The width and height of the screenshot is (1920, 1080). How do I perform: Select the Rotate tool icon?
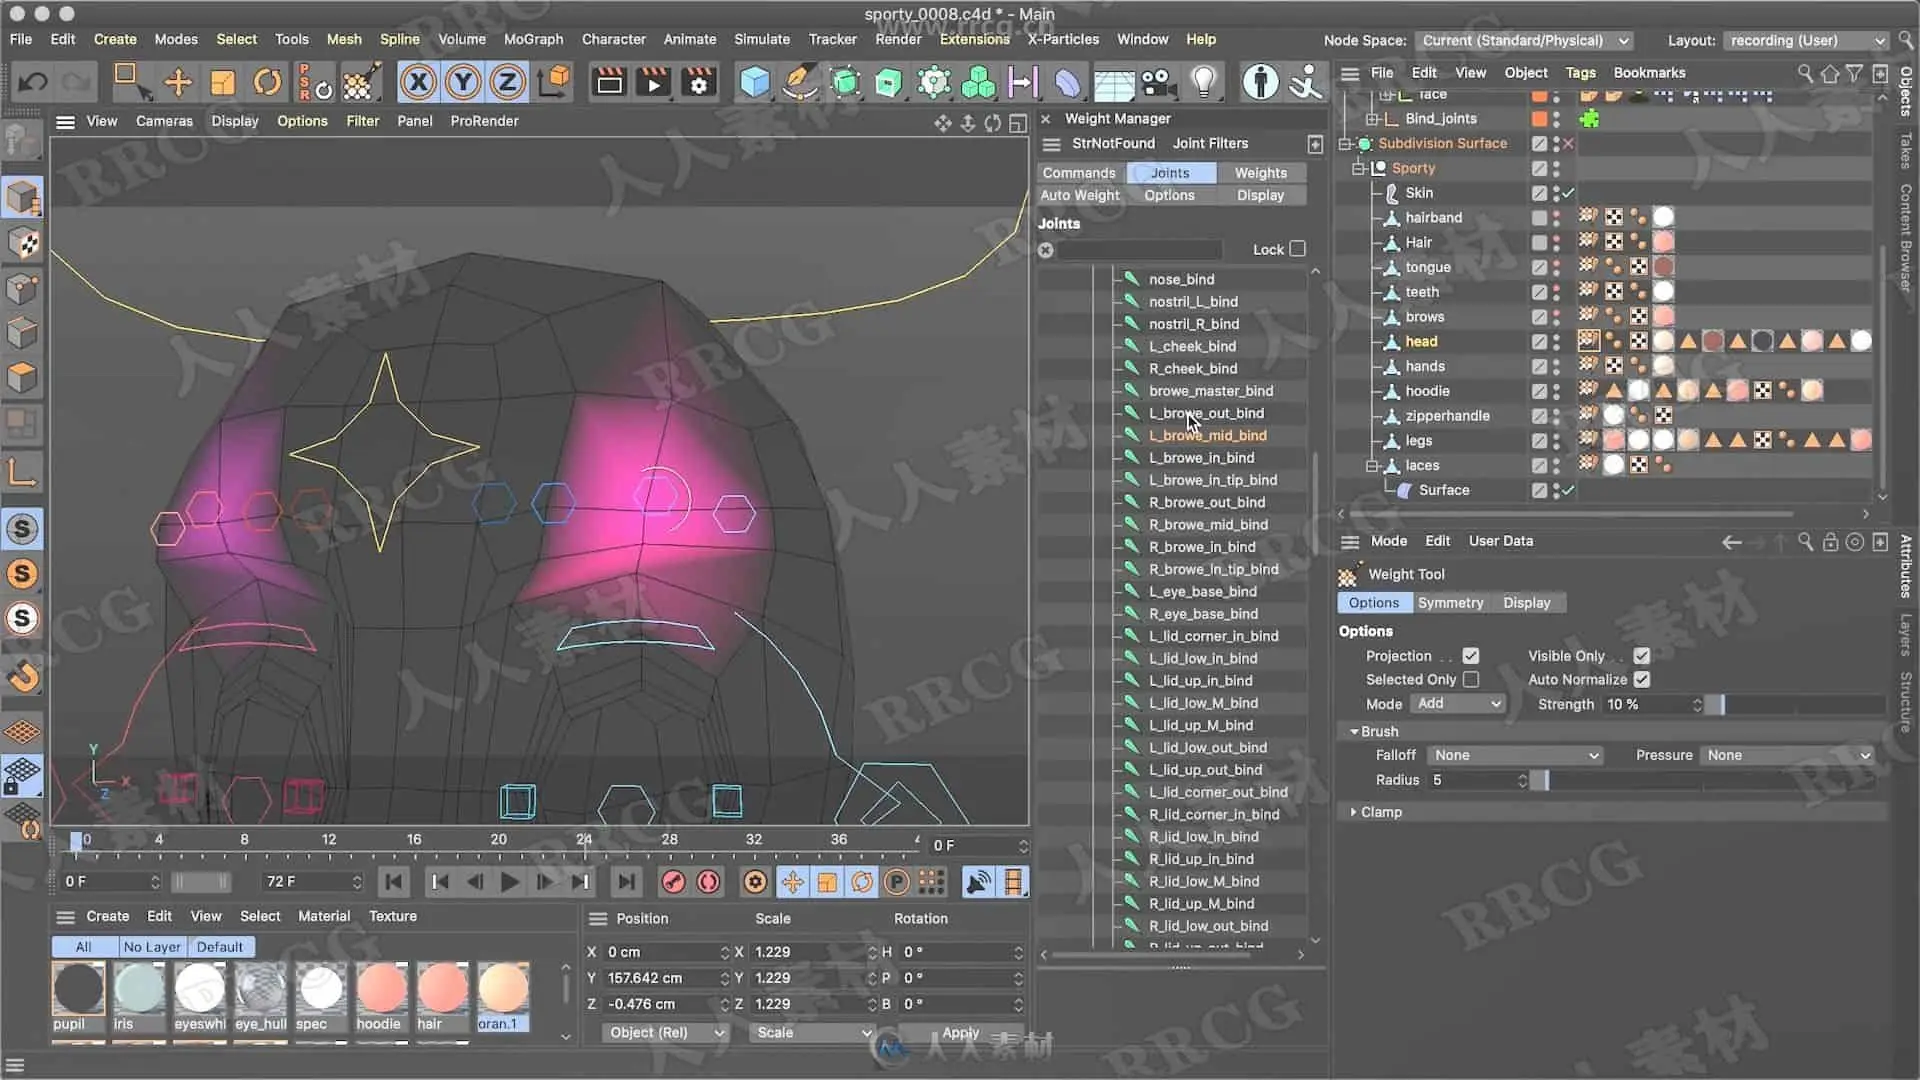pyautogui.click(x=267, y=82)
